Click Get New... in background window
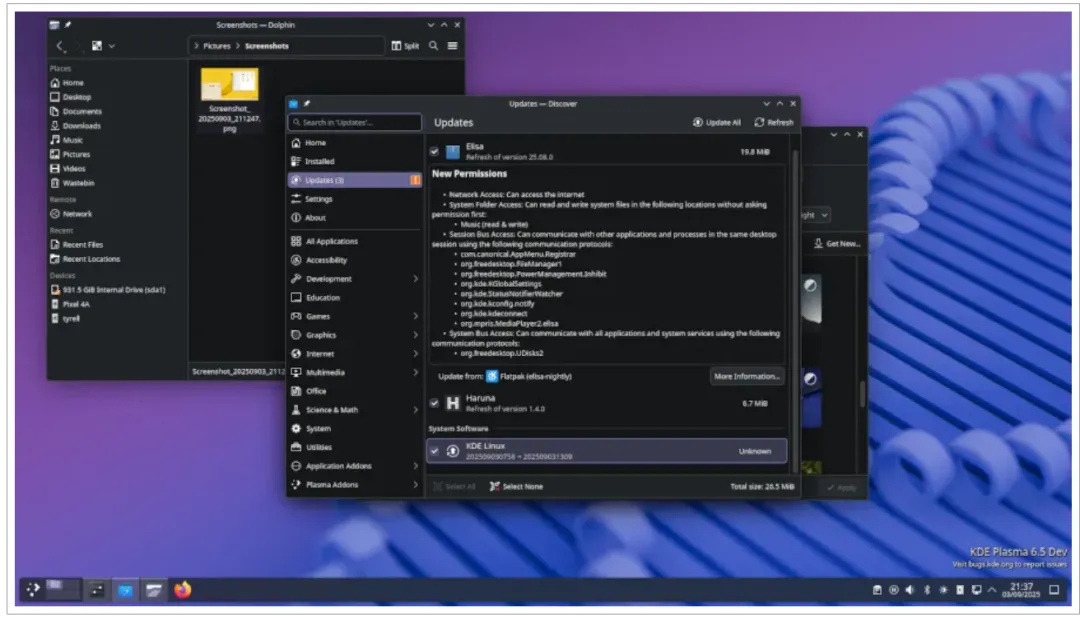Screen dimensions: 1080x617 click(x=837, y=243)
